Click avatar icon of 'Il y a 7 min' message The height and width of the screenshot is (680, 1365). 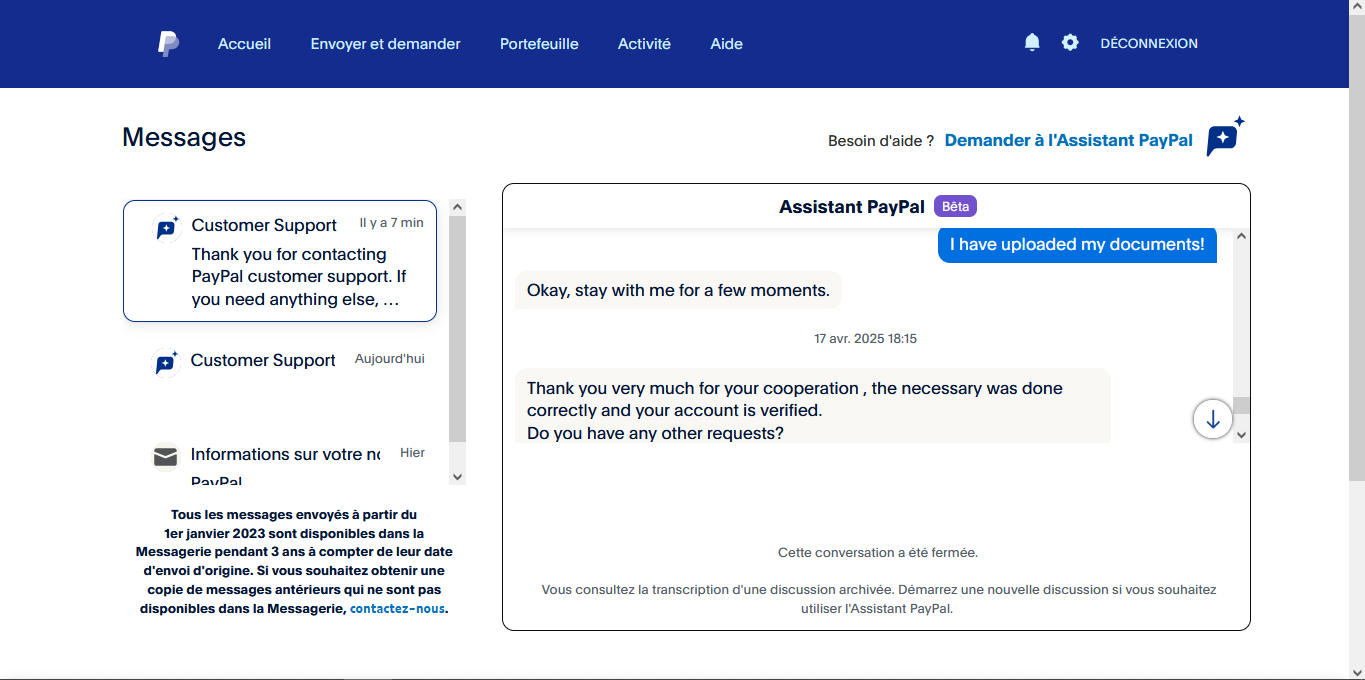pyautogui.click(x=166, y=227)
